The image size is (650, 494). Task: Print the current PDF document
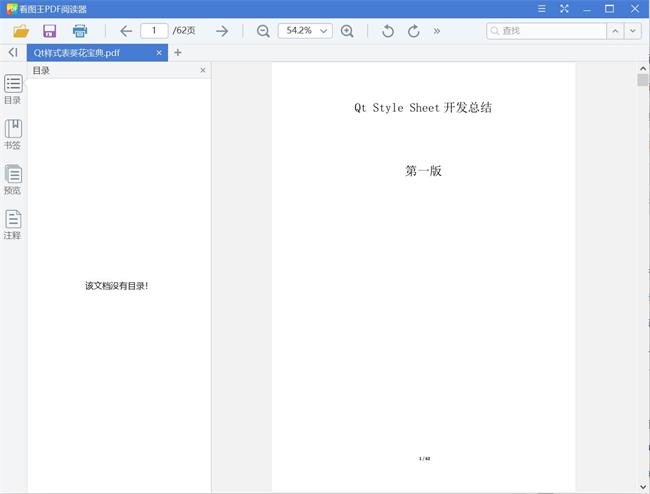(80, 31)
